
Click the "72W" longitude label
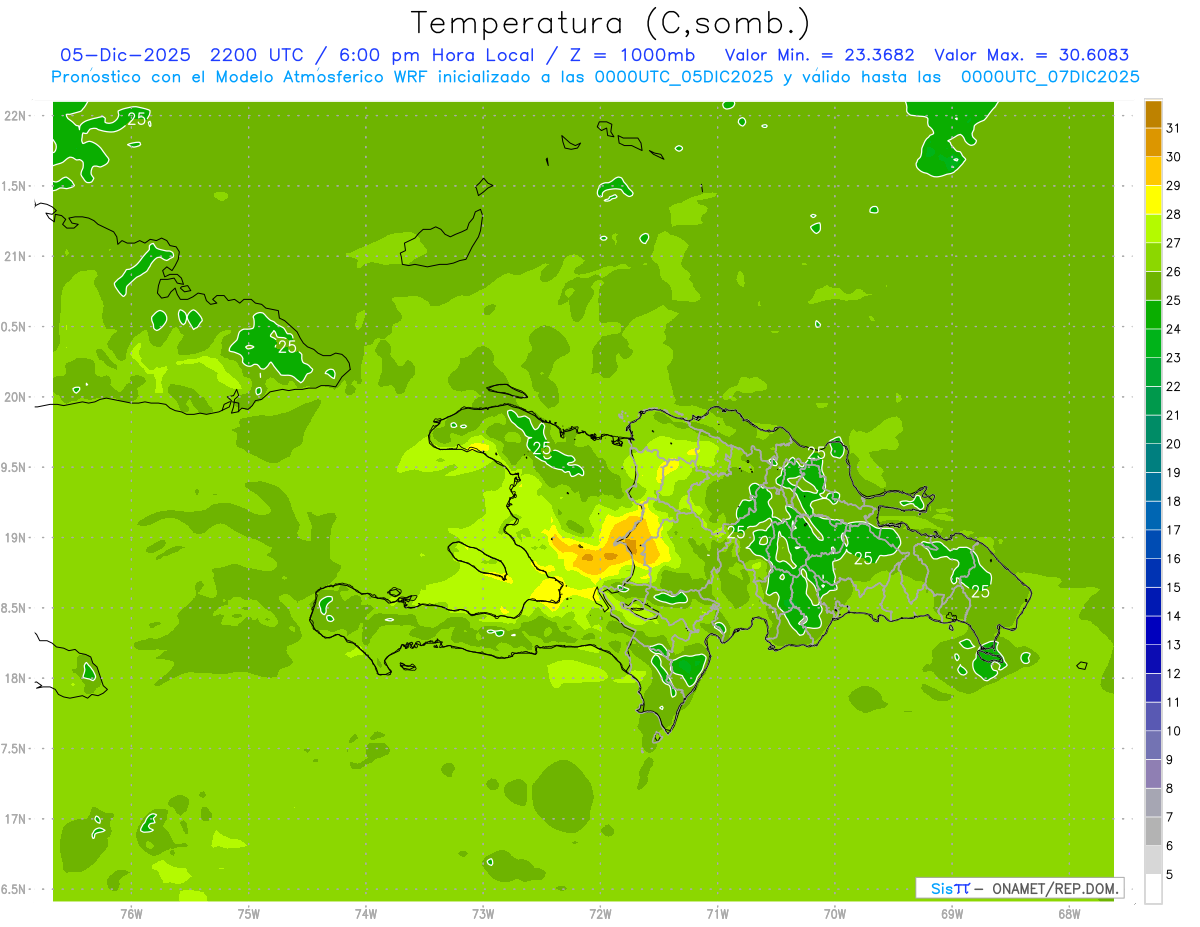tap(600, 914)
